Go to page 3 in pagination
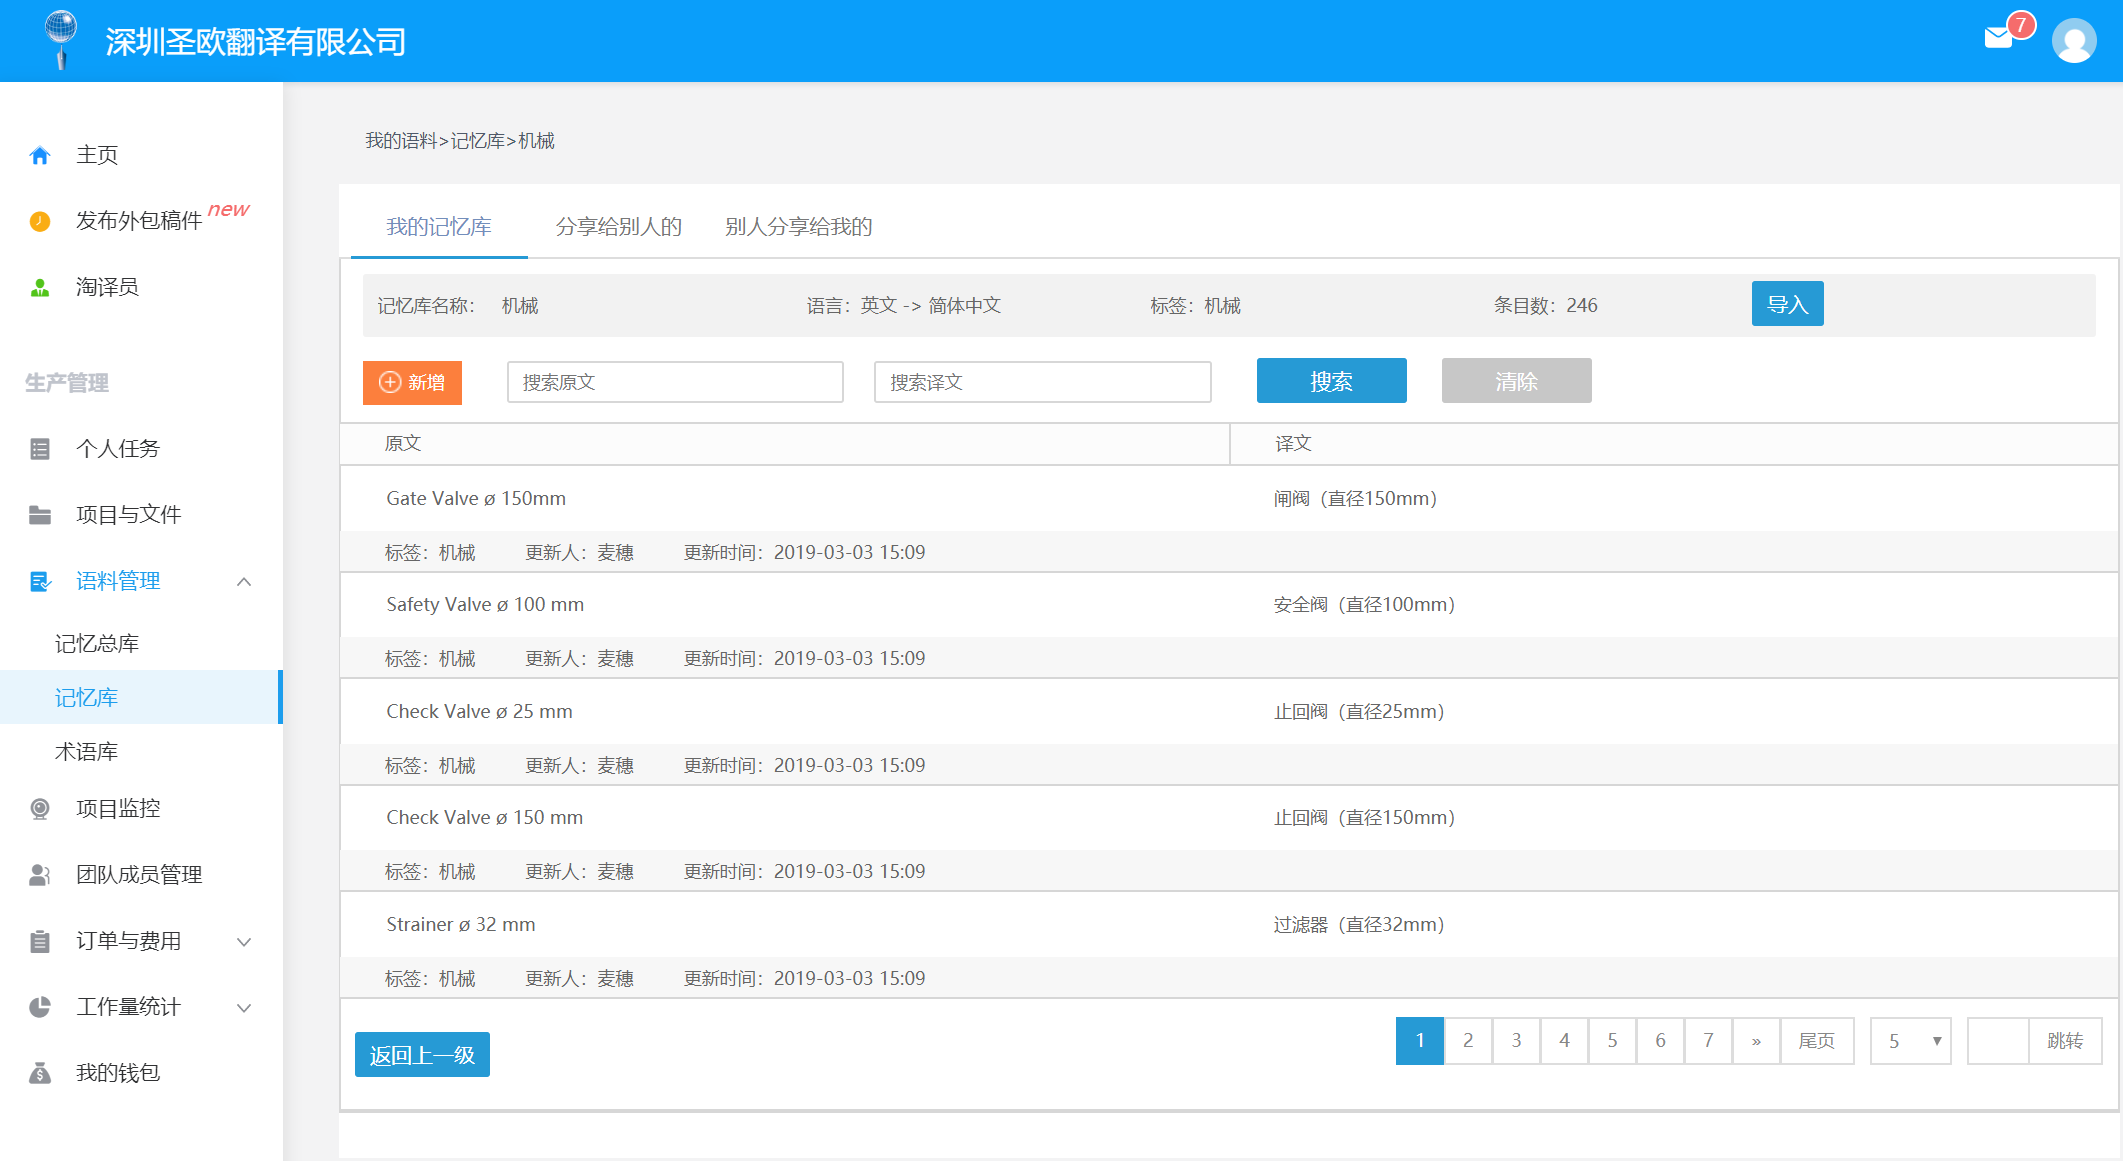This screenshot has width=2123, height=1161. coord(1516,1041)
